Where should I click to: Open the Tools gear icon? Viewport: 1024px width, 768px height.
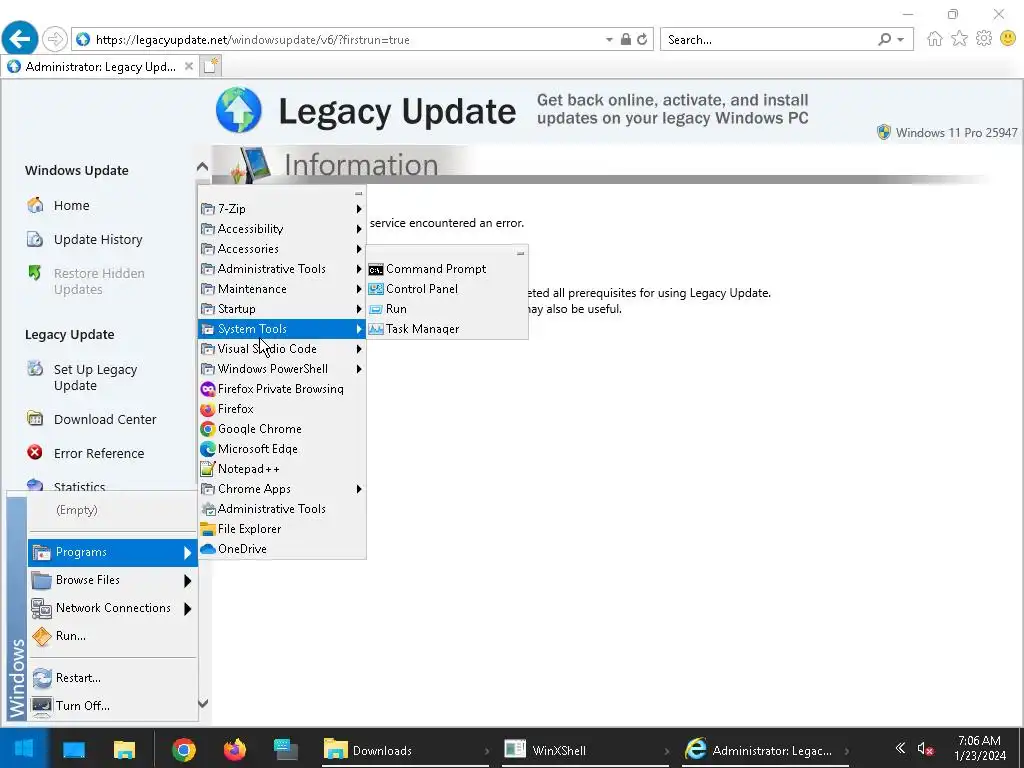click(x=984, y=39)
